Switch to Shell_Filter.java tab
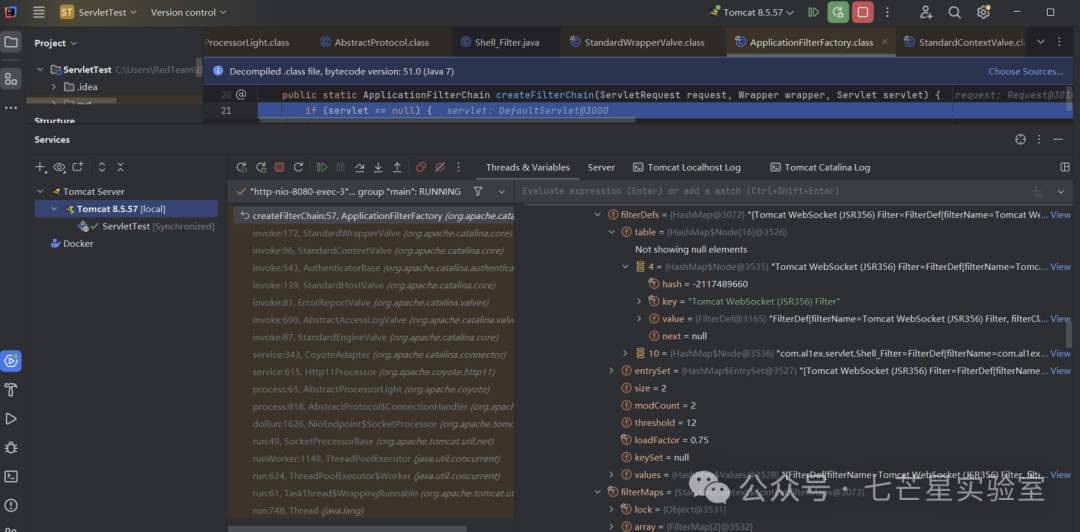Image resolution: width=1080 pixels, height=532 pixels. (500, 43)
